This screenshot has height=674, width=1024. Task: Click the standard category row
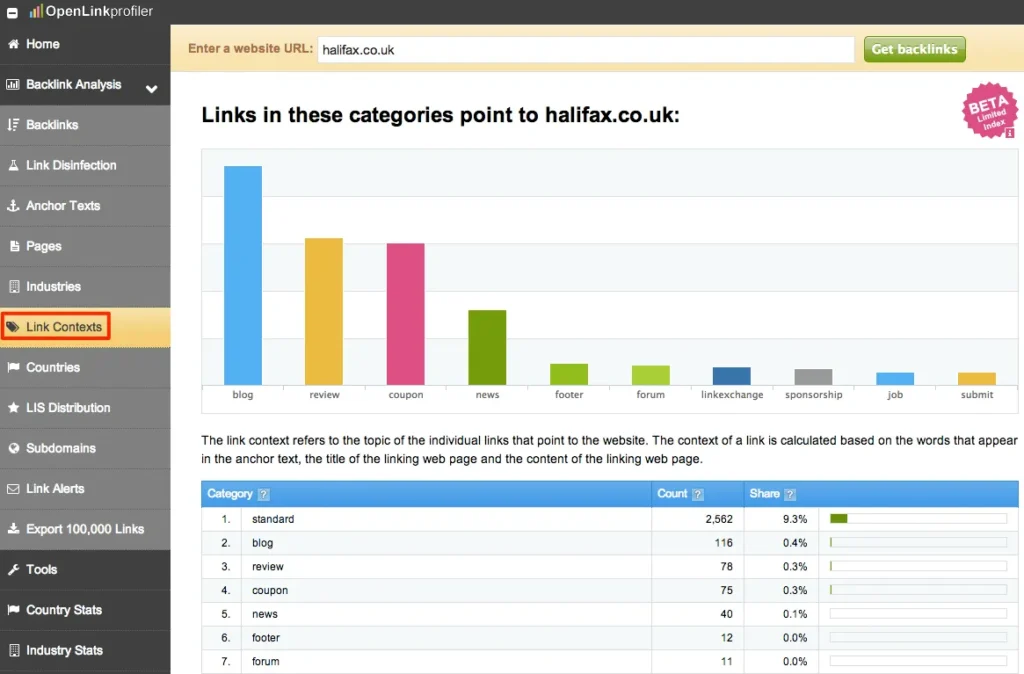pos(609,519)
